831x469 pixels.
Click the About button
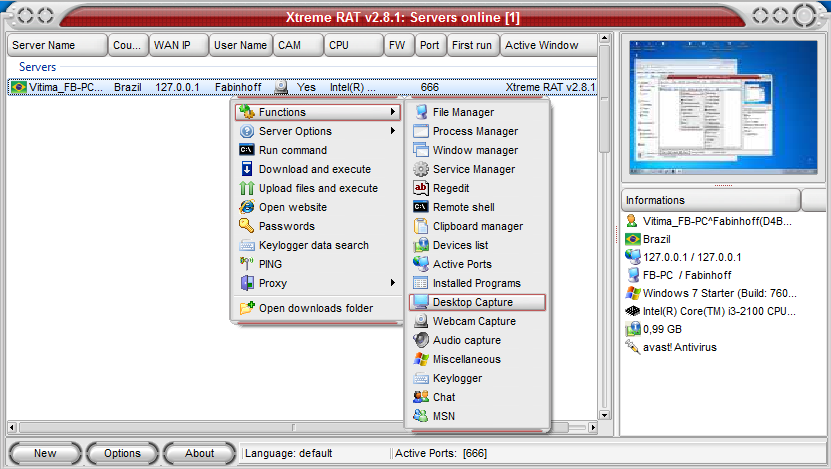click(200, 453)
